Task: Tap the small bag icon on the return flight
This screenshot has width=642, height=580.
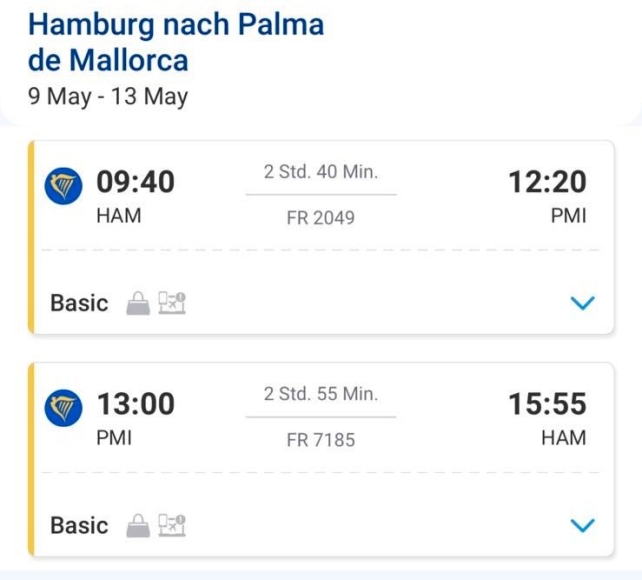Action: click(x=138, y=526)
